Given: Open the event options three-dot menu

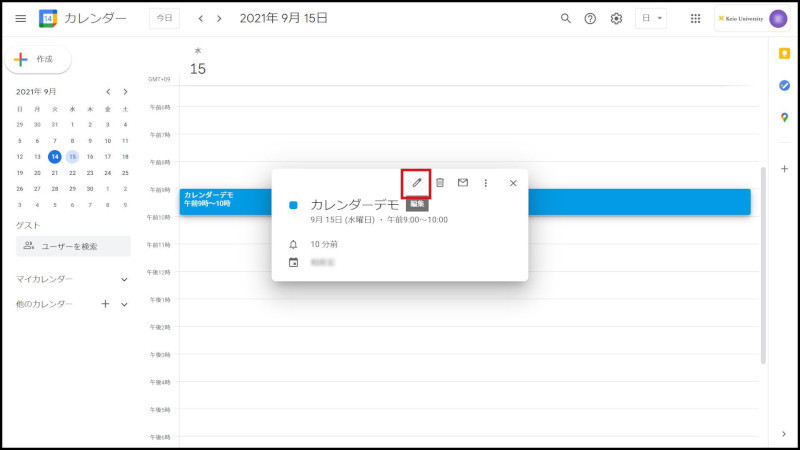Looking at the screenshot, I should [486, 183].
